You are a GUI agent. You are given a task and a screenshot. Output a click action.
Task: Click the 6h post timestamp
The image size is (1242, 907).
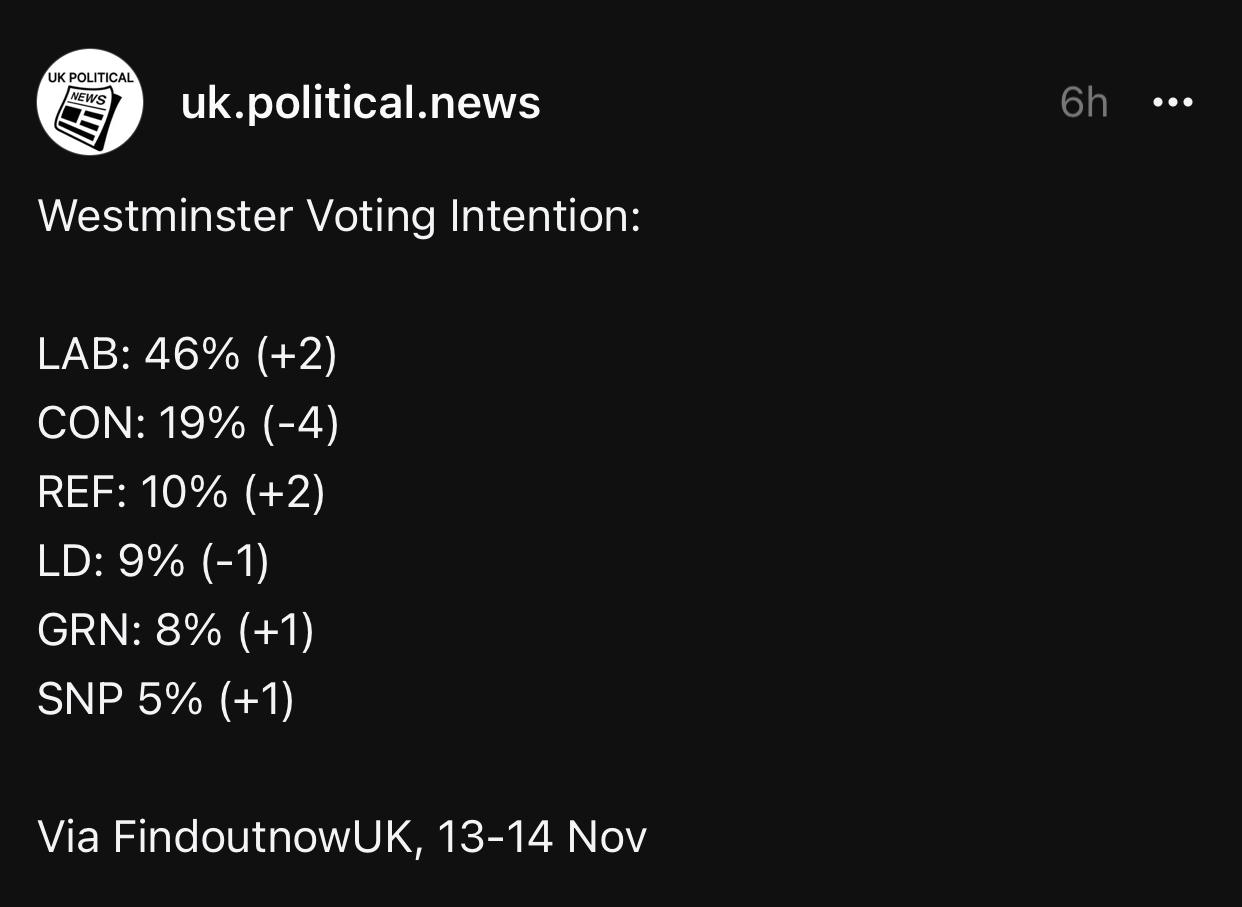pyautogui.click(x=1084, y=103)
